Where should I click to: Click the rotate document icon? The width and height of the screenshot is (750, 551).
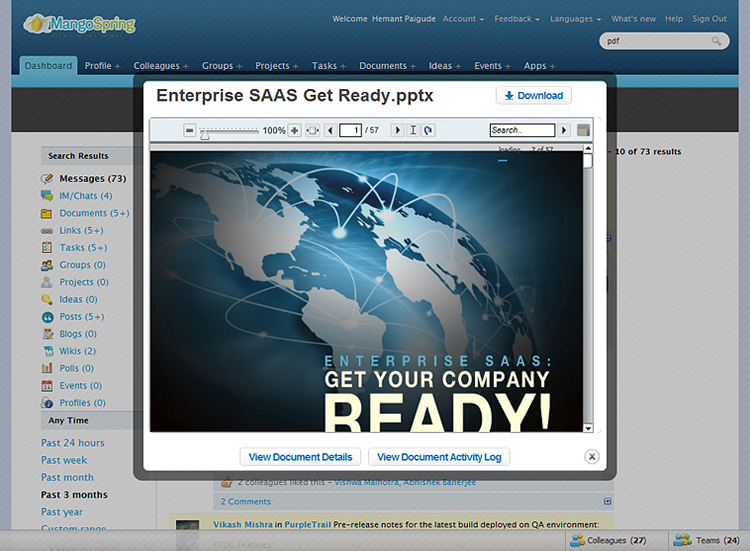[429, 130]
